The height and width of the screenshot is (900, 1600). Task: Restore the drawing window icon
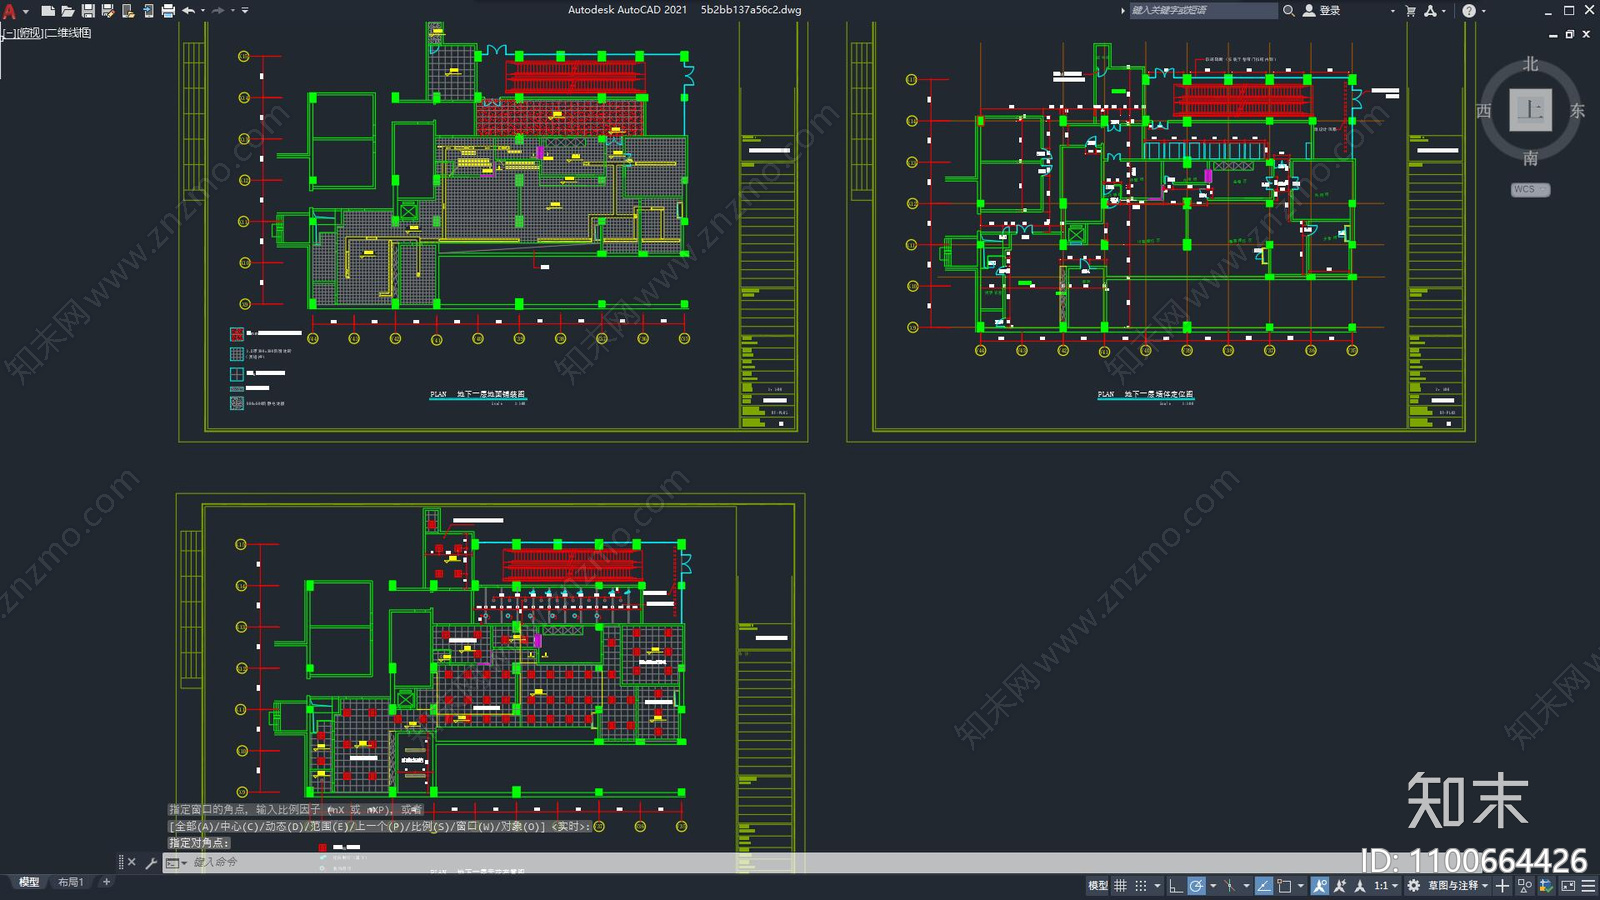(1570, 34)
